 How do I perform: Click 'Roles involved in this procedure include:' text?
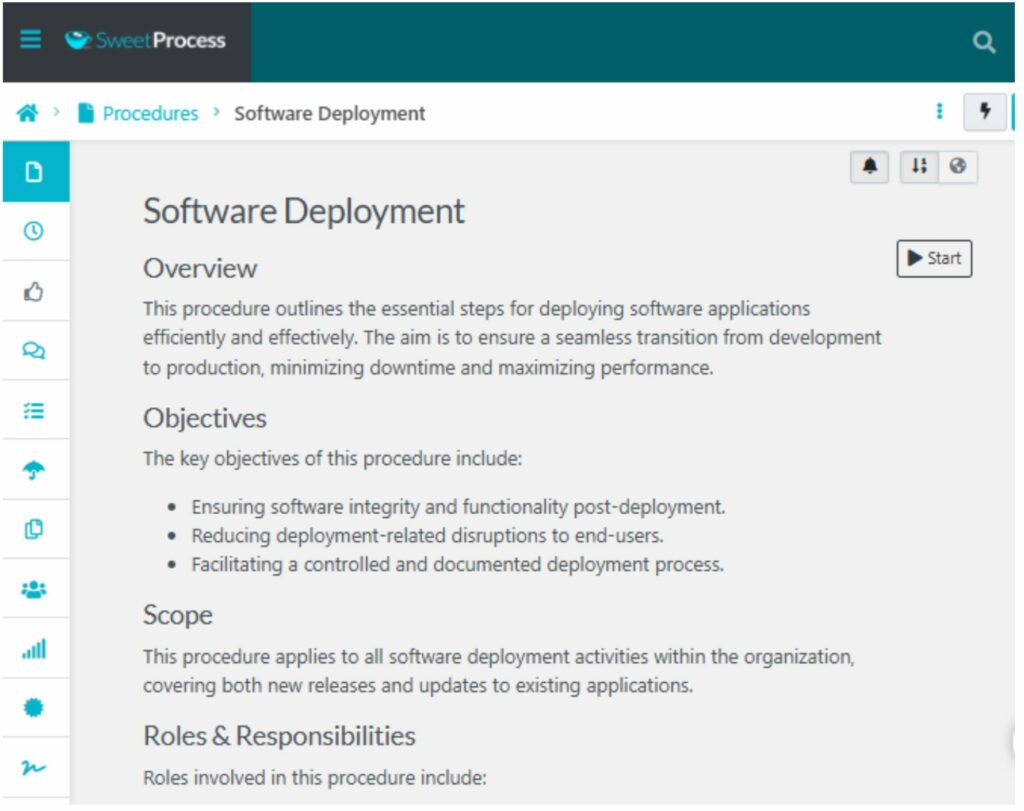pos(315,778)
